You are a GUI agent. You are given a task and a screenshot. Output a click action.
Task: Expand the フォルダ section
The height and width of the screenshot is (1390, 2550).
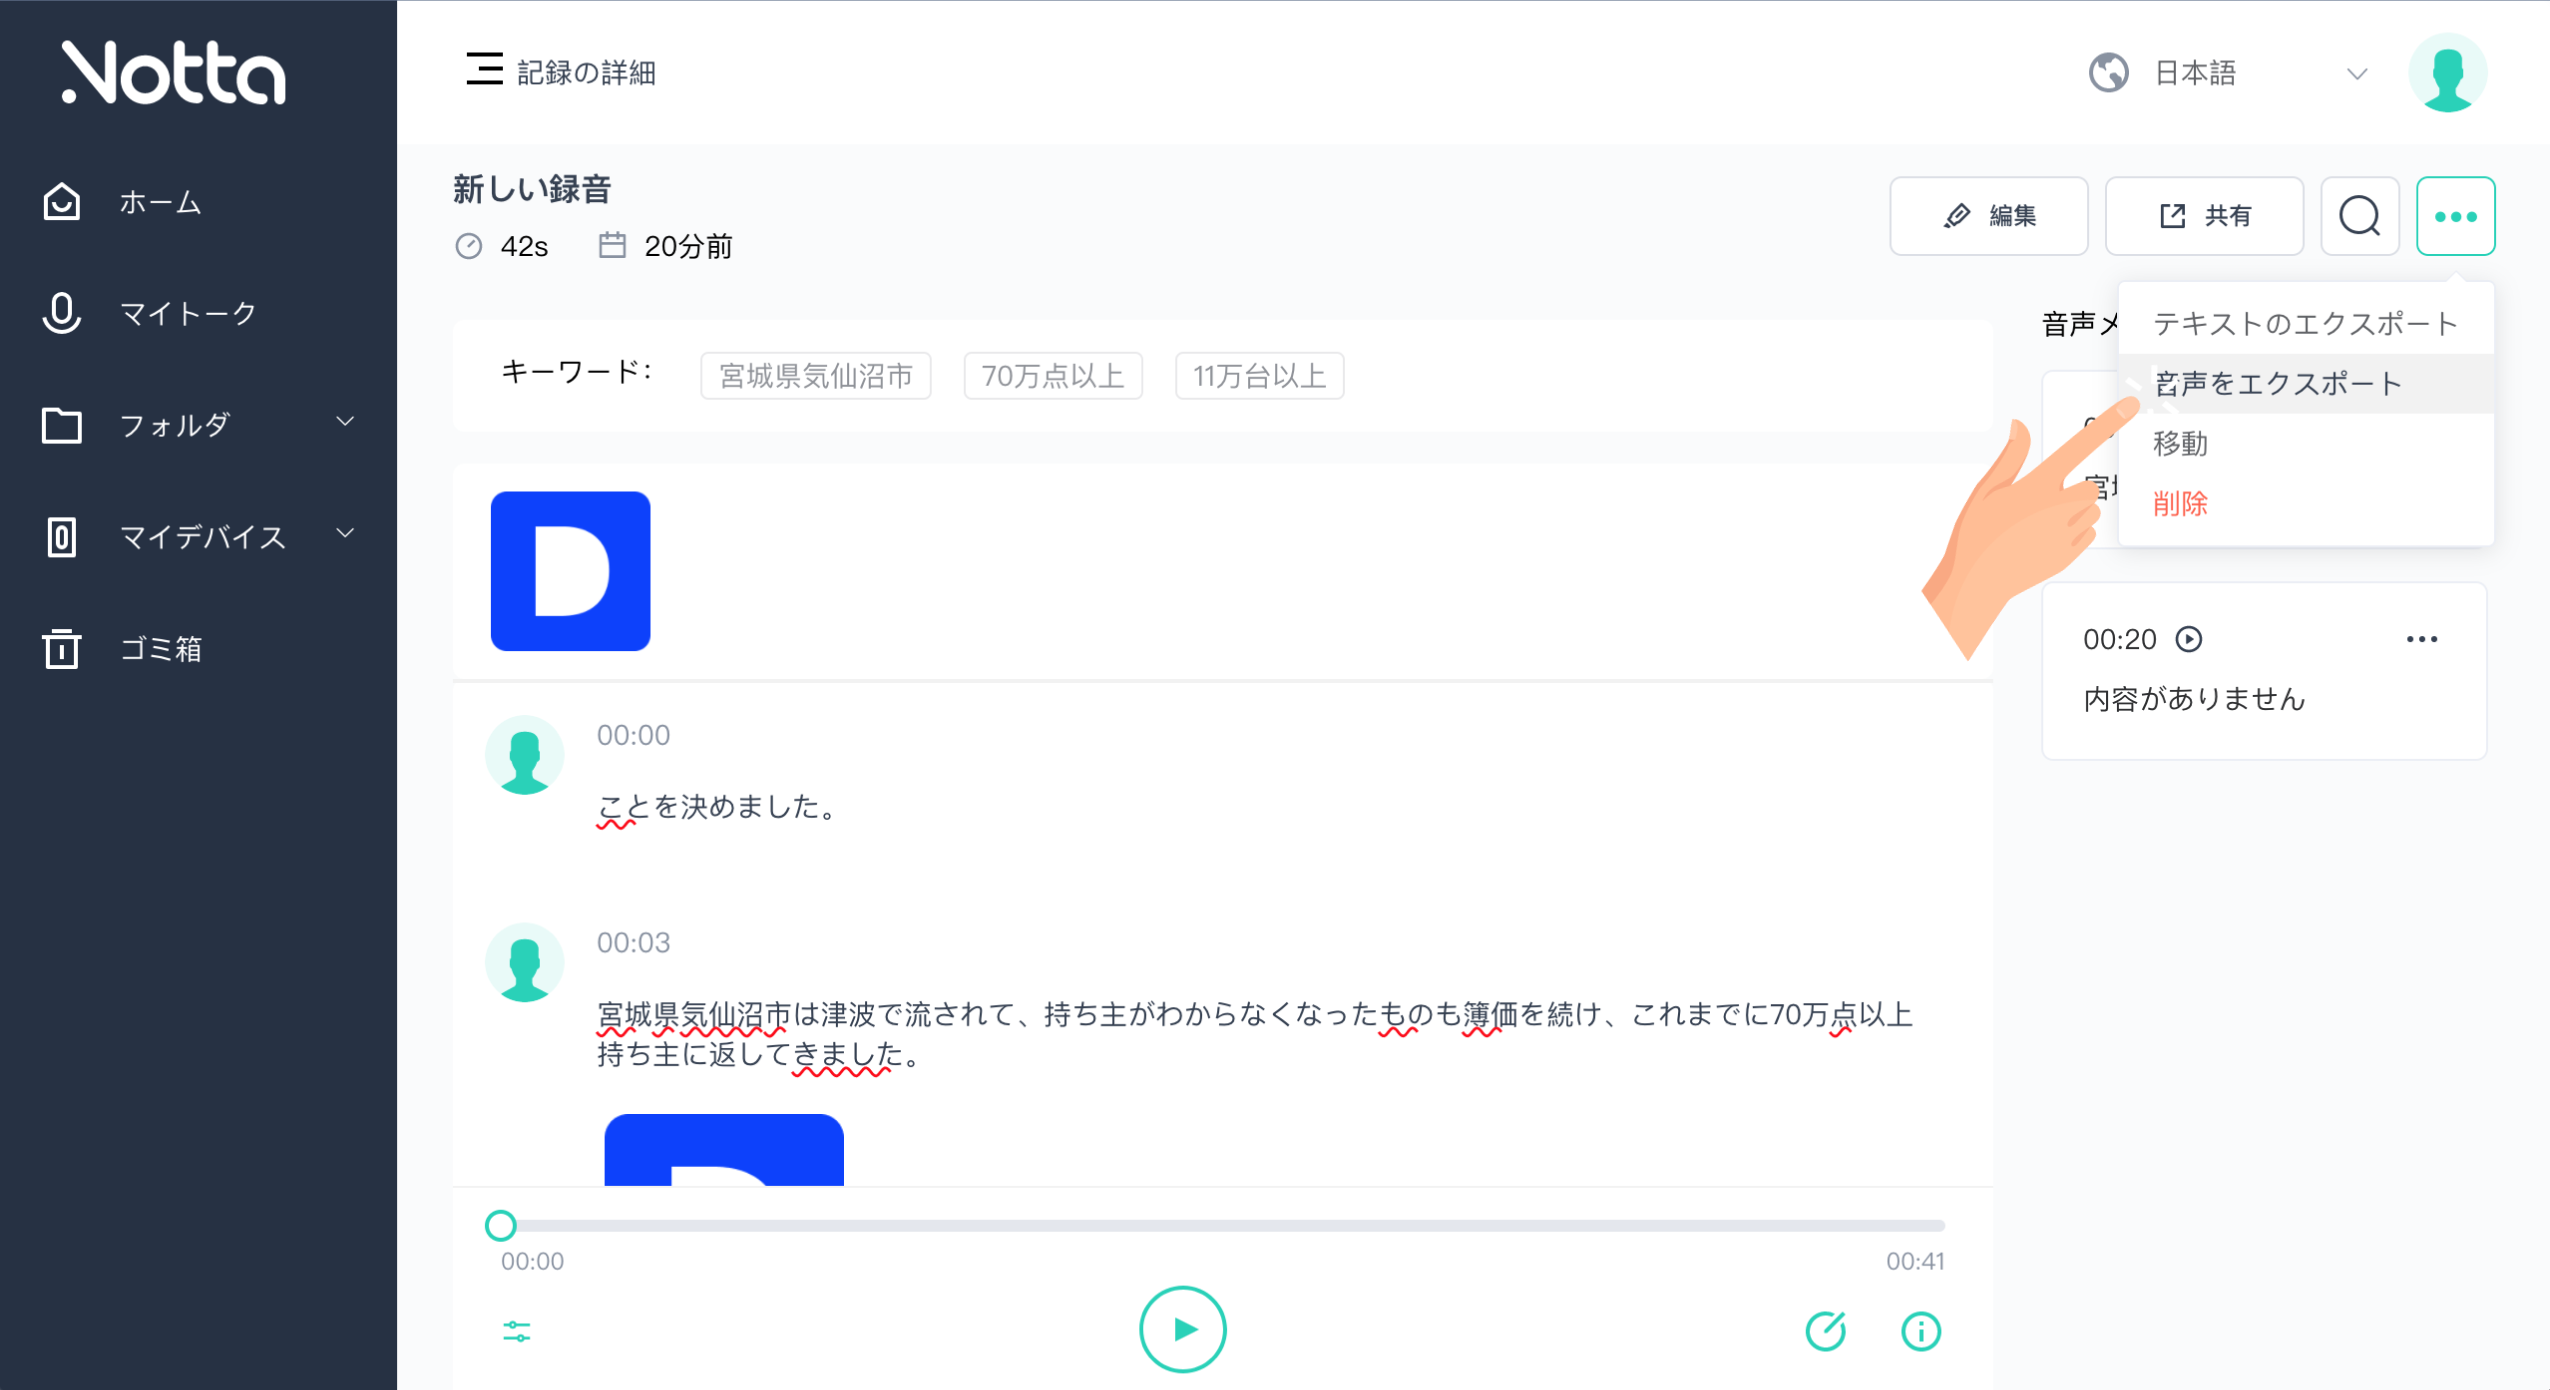coord(343,423)
